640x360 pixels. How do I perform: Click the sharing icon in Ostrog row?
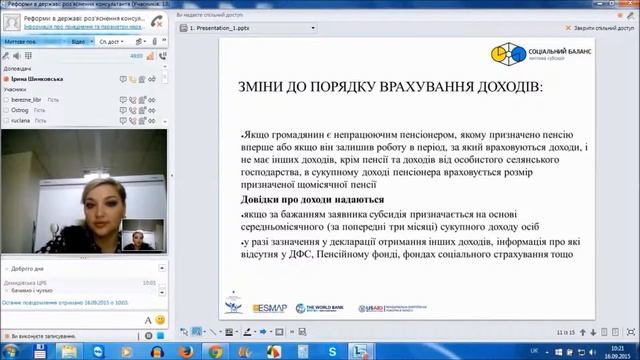tap(152, 110)
